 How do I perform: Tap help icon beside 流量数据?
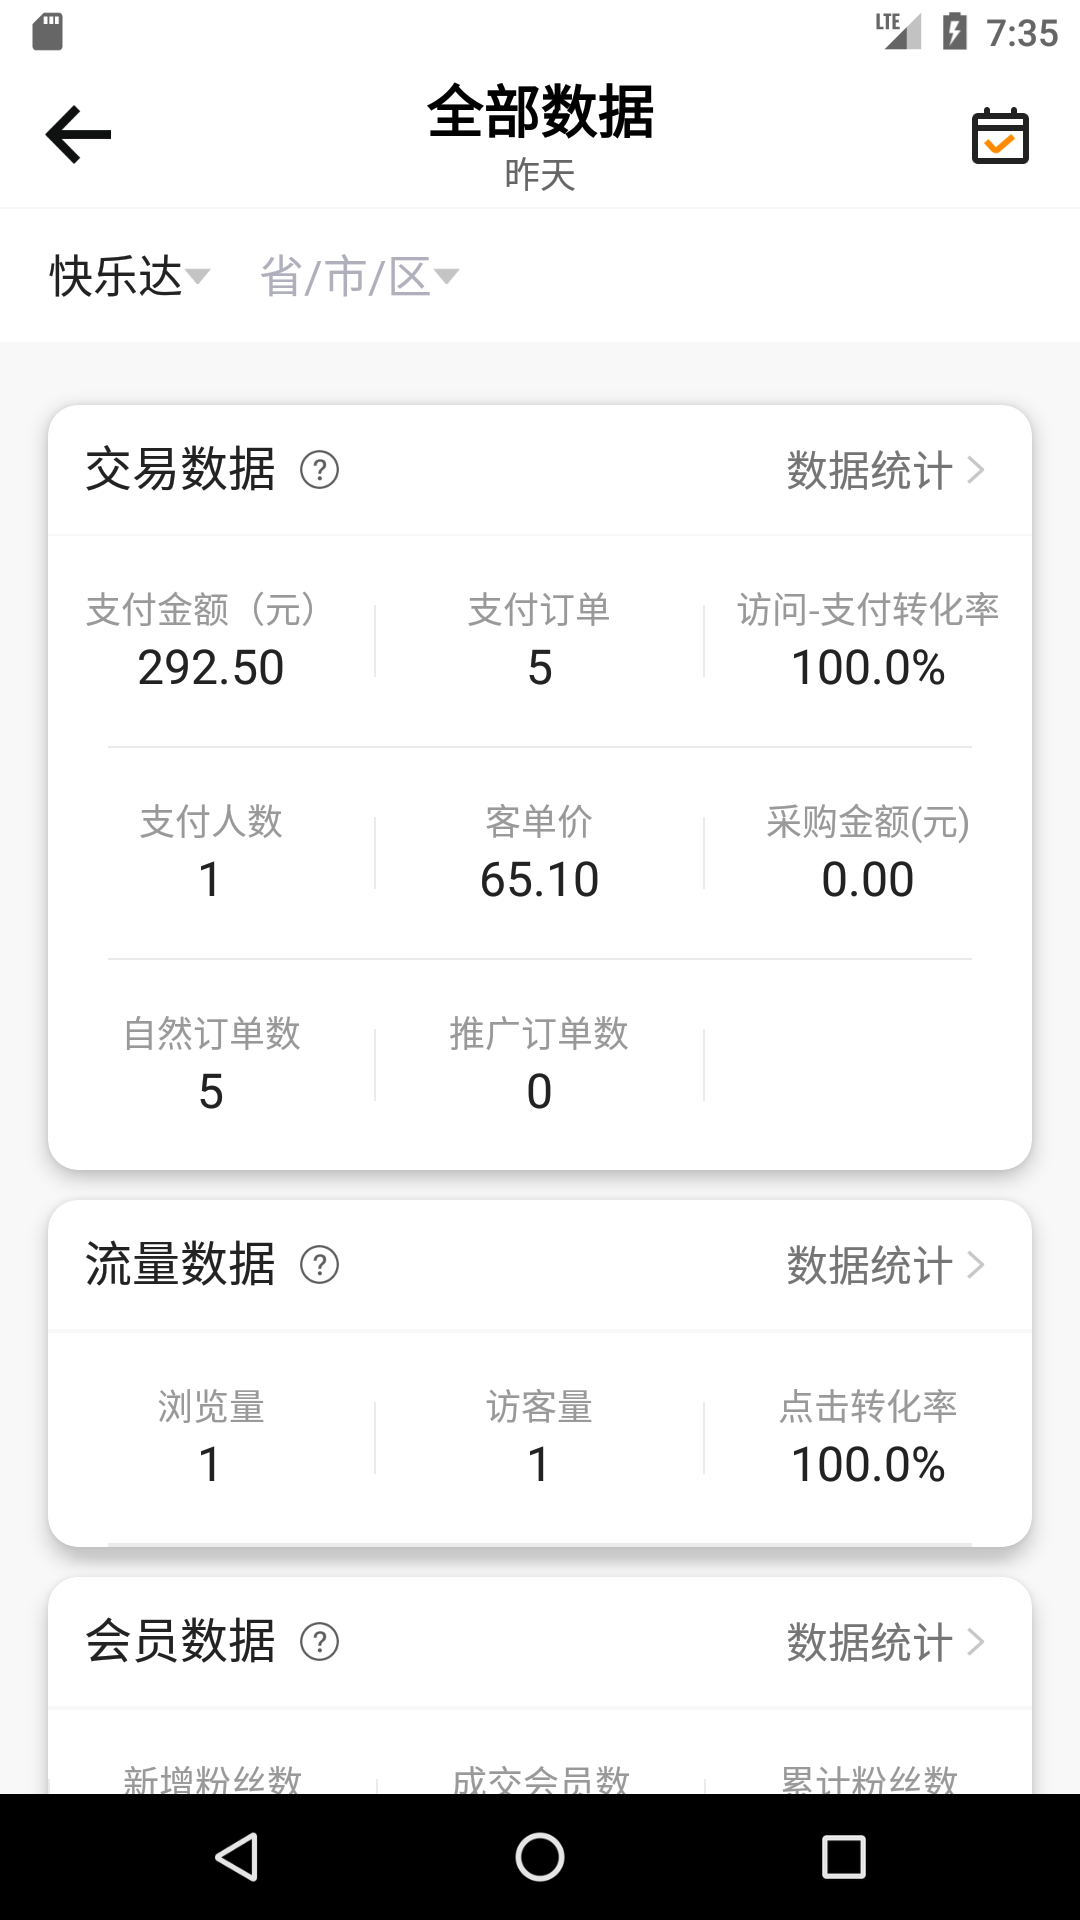[320, 1265]
